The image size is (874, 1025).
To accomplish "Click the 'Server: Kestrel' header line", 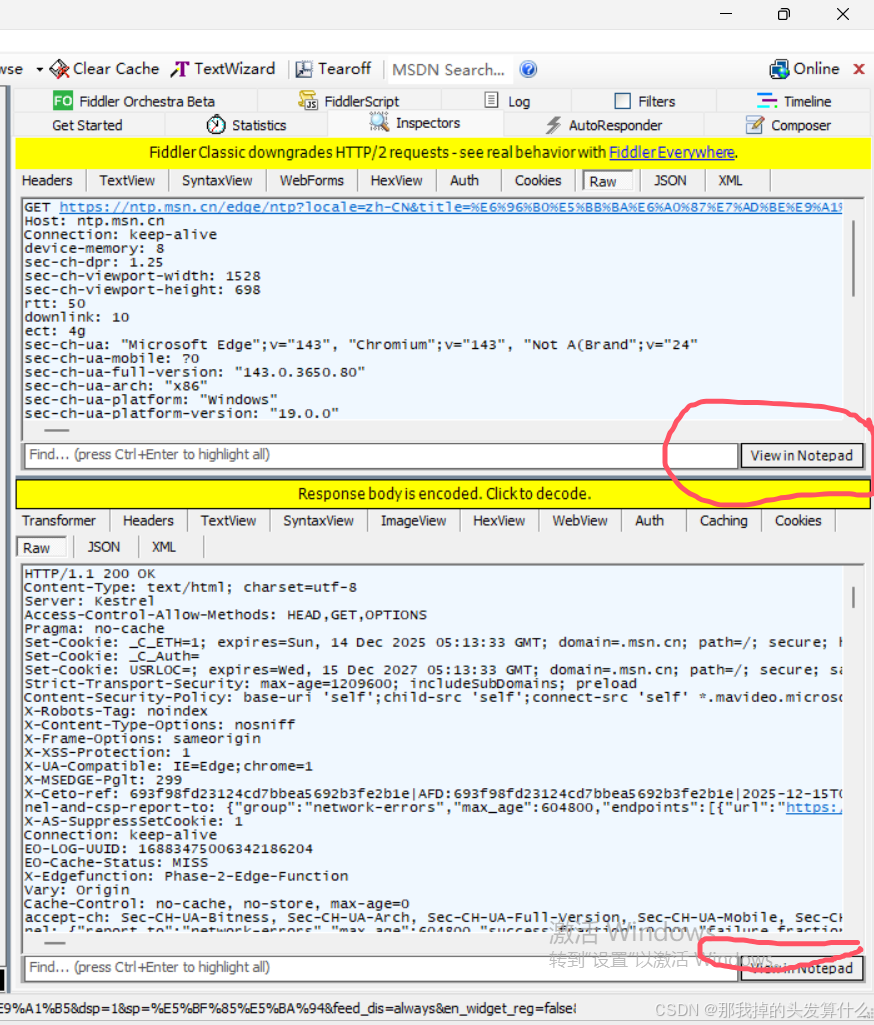I will (90, 601).
